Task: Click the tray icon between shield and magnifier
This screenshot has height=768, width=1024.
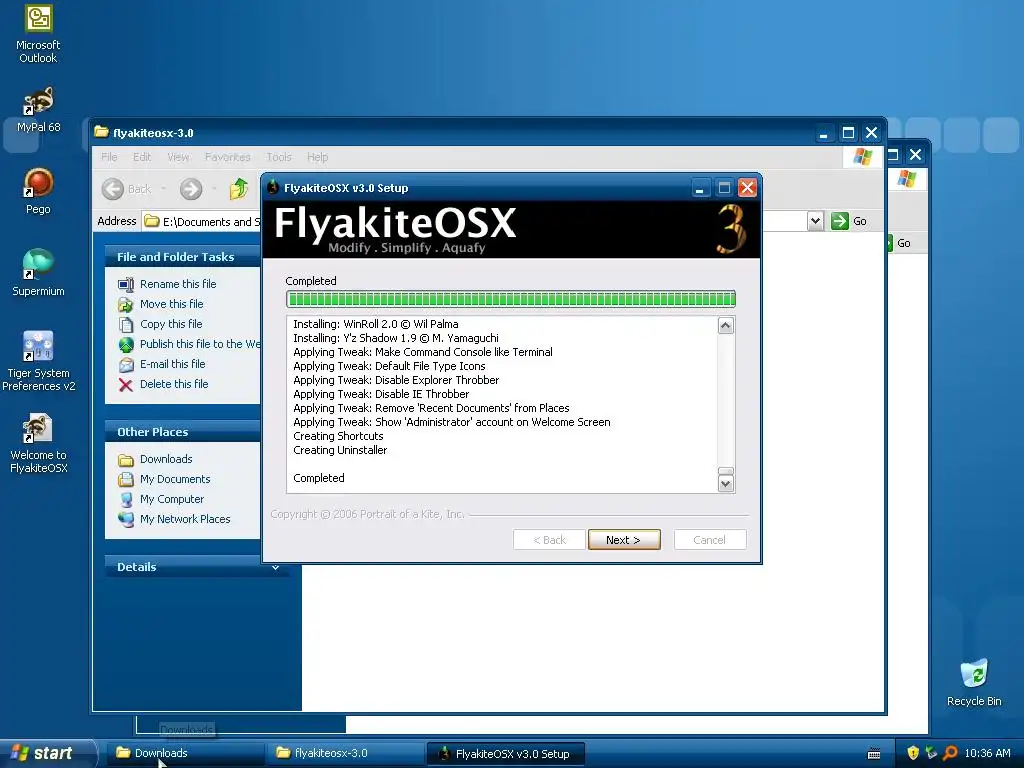Action: pos(931,753)
